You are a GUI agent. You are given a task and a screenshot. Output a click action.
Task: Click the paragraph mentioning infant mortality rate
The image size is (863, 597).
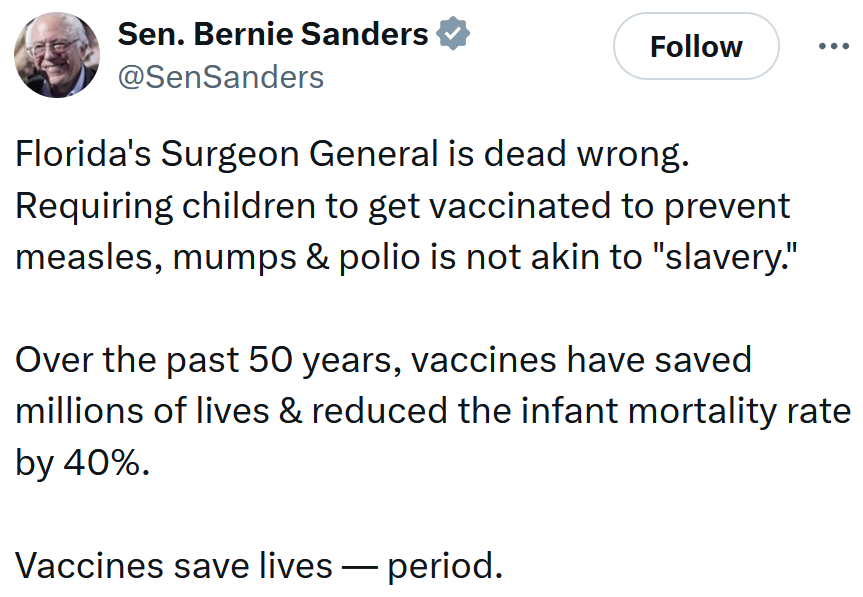[x=430, y=409]
